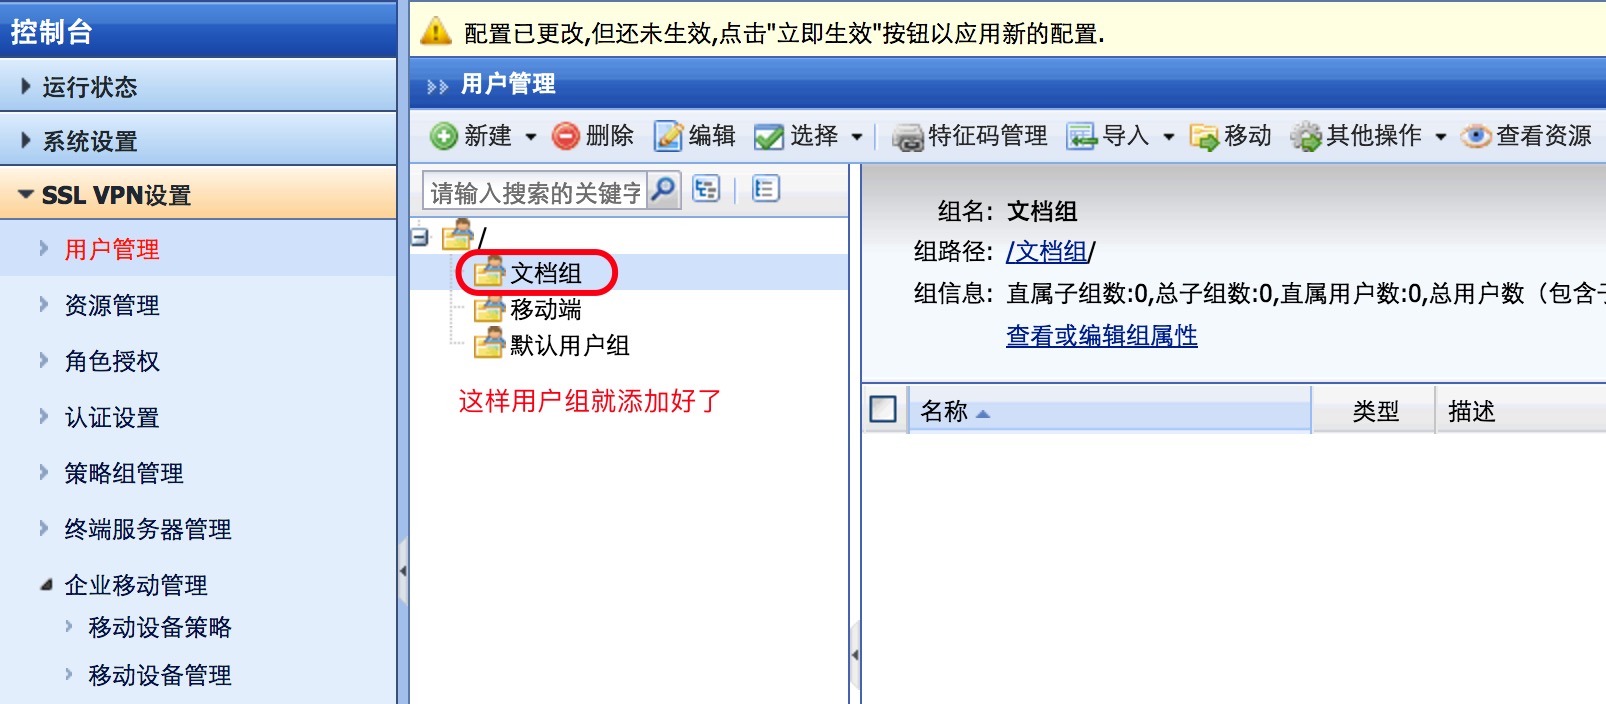1606x704 pixels.
Task: Follow the /文档组 group path link
Action: pos(1047,252)
